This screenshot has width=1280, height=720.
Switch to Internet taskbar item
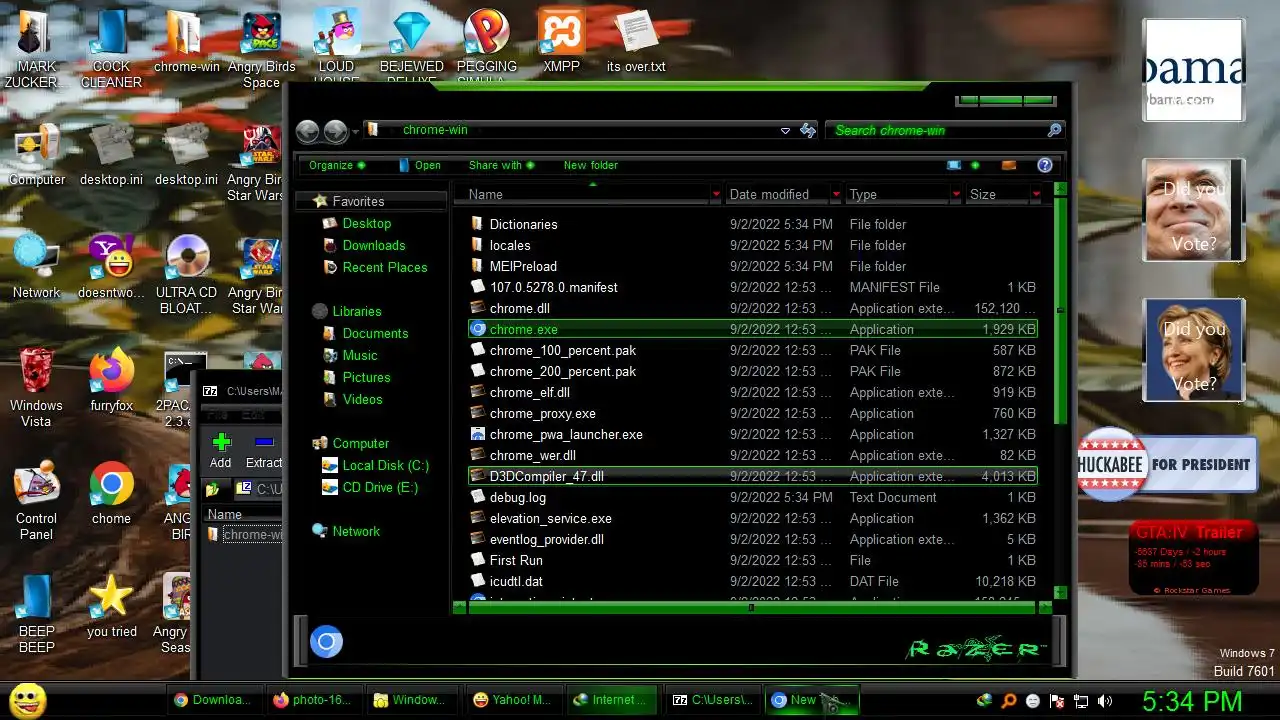tap(613, 700)
